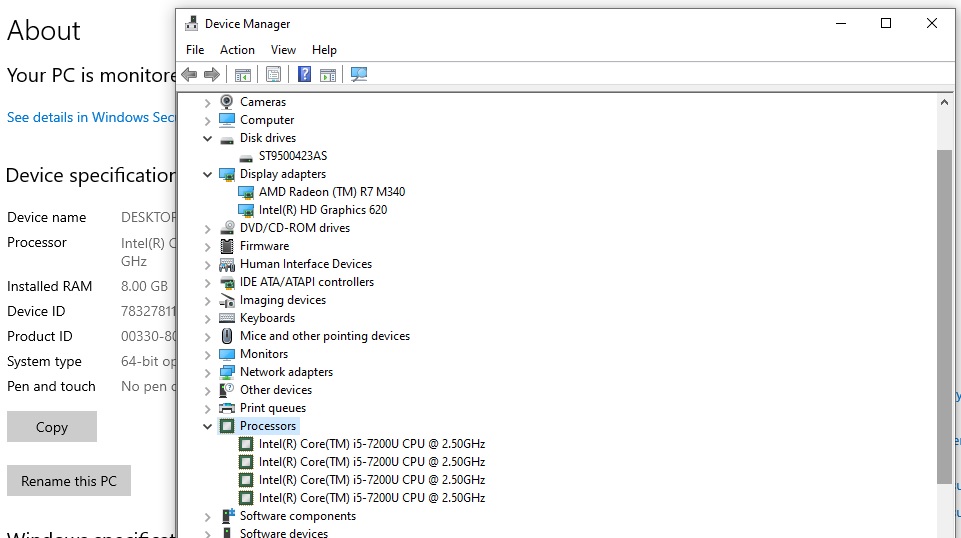Image resolution: width=961 pixels, height=538 pixels.
Task: Select AMD Radeon (TM) R7 M340 label
Action: (x=332, y=192)
